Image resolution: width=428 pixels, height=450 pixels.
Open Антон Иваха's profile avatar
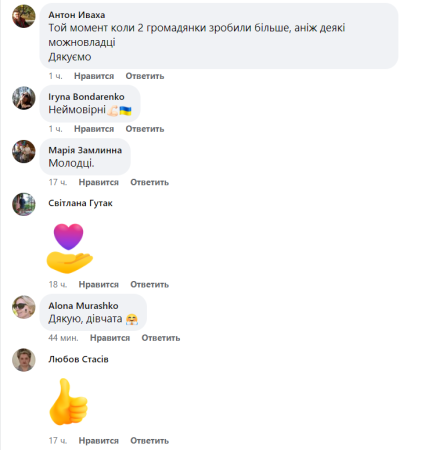pos(24,16)
